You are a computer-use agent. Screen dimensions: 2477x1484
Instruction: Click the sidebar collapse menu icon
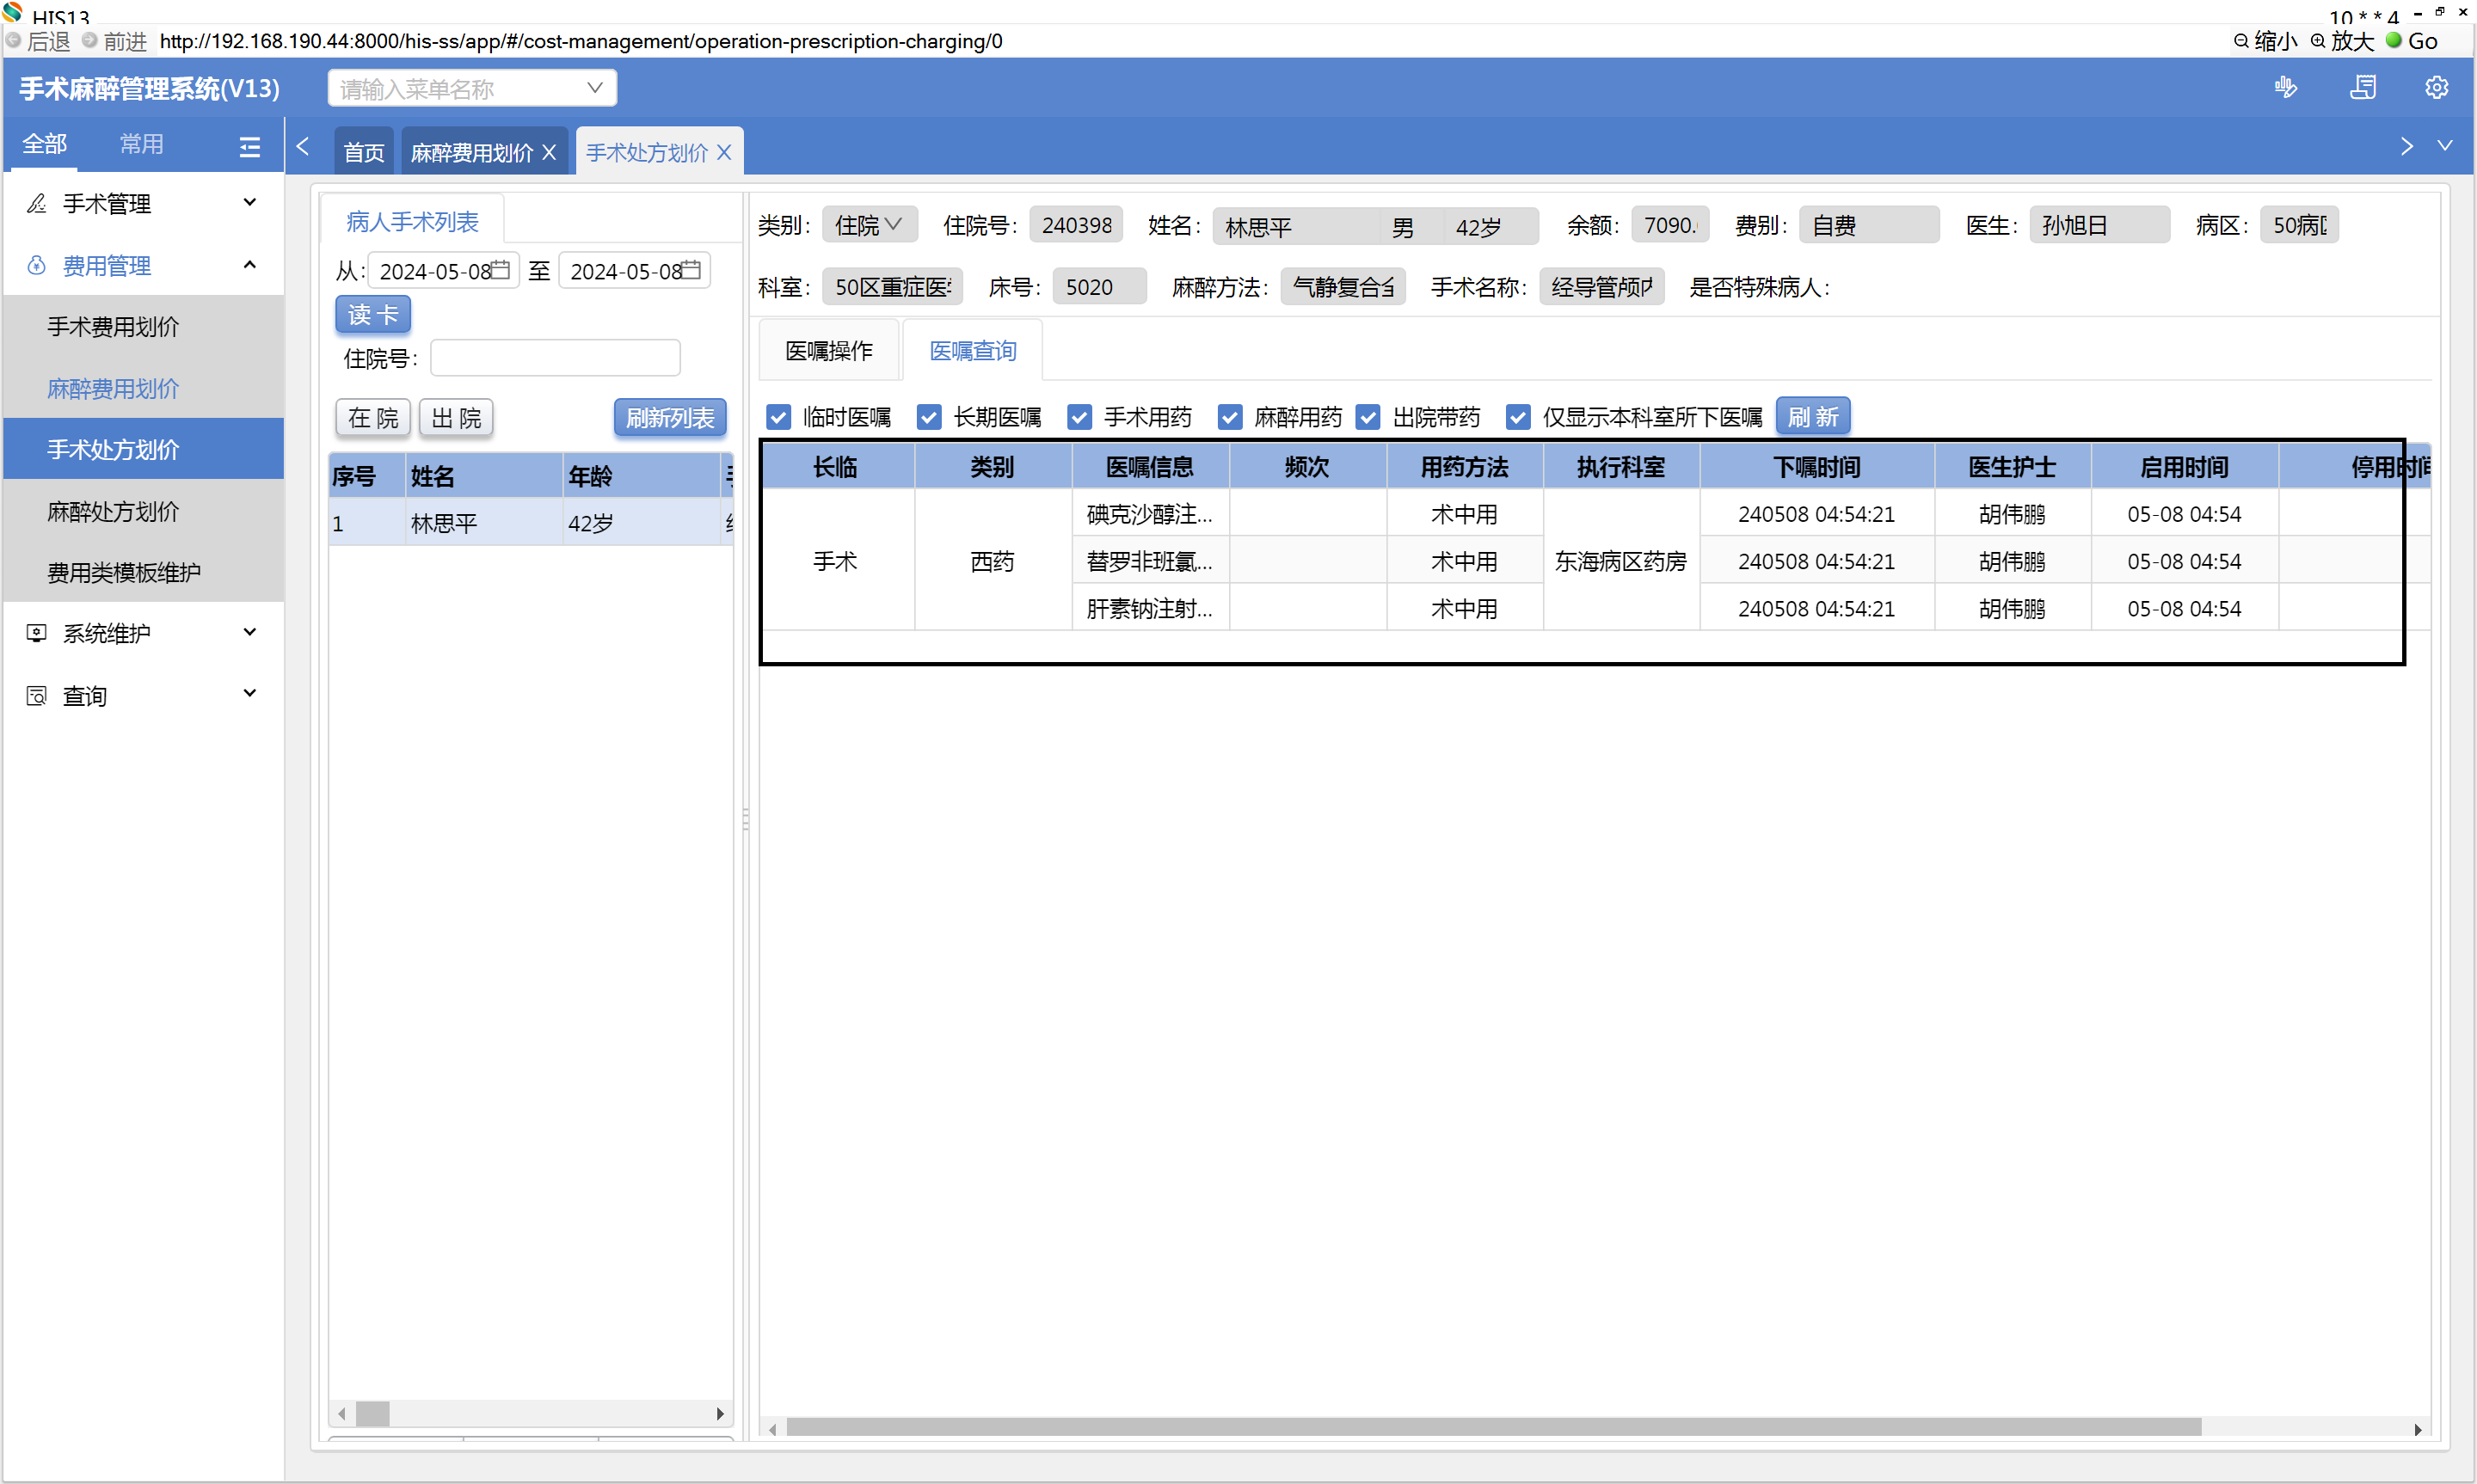[249, 147]
